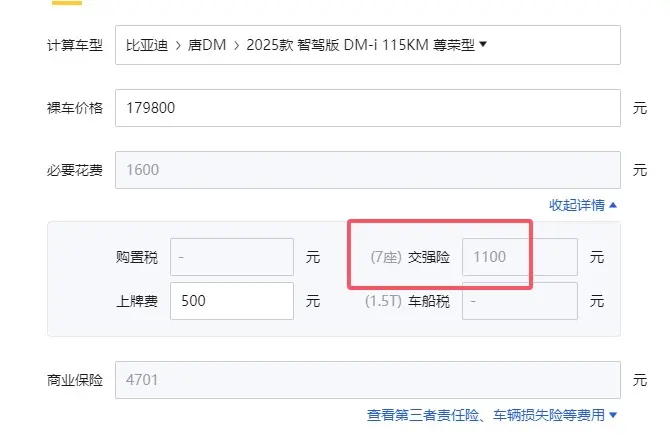Select 唐DM in the model breadcrumb
670x447 pixels.
(207, 45)
